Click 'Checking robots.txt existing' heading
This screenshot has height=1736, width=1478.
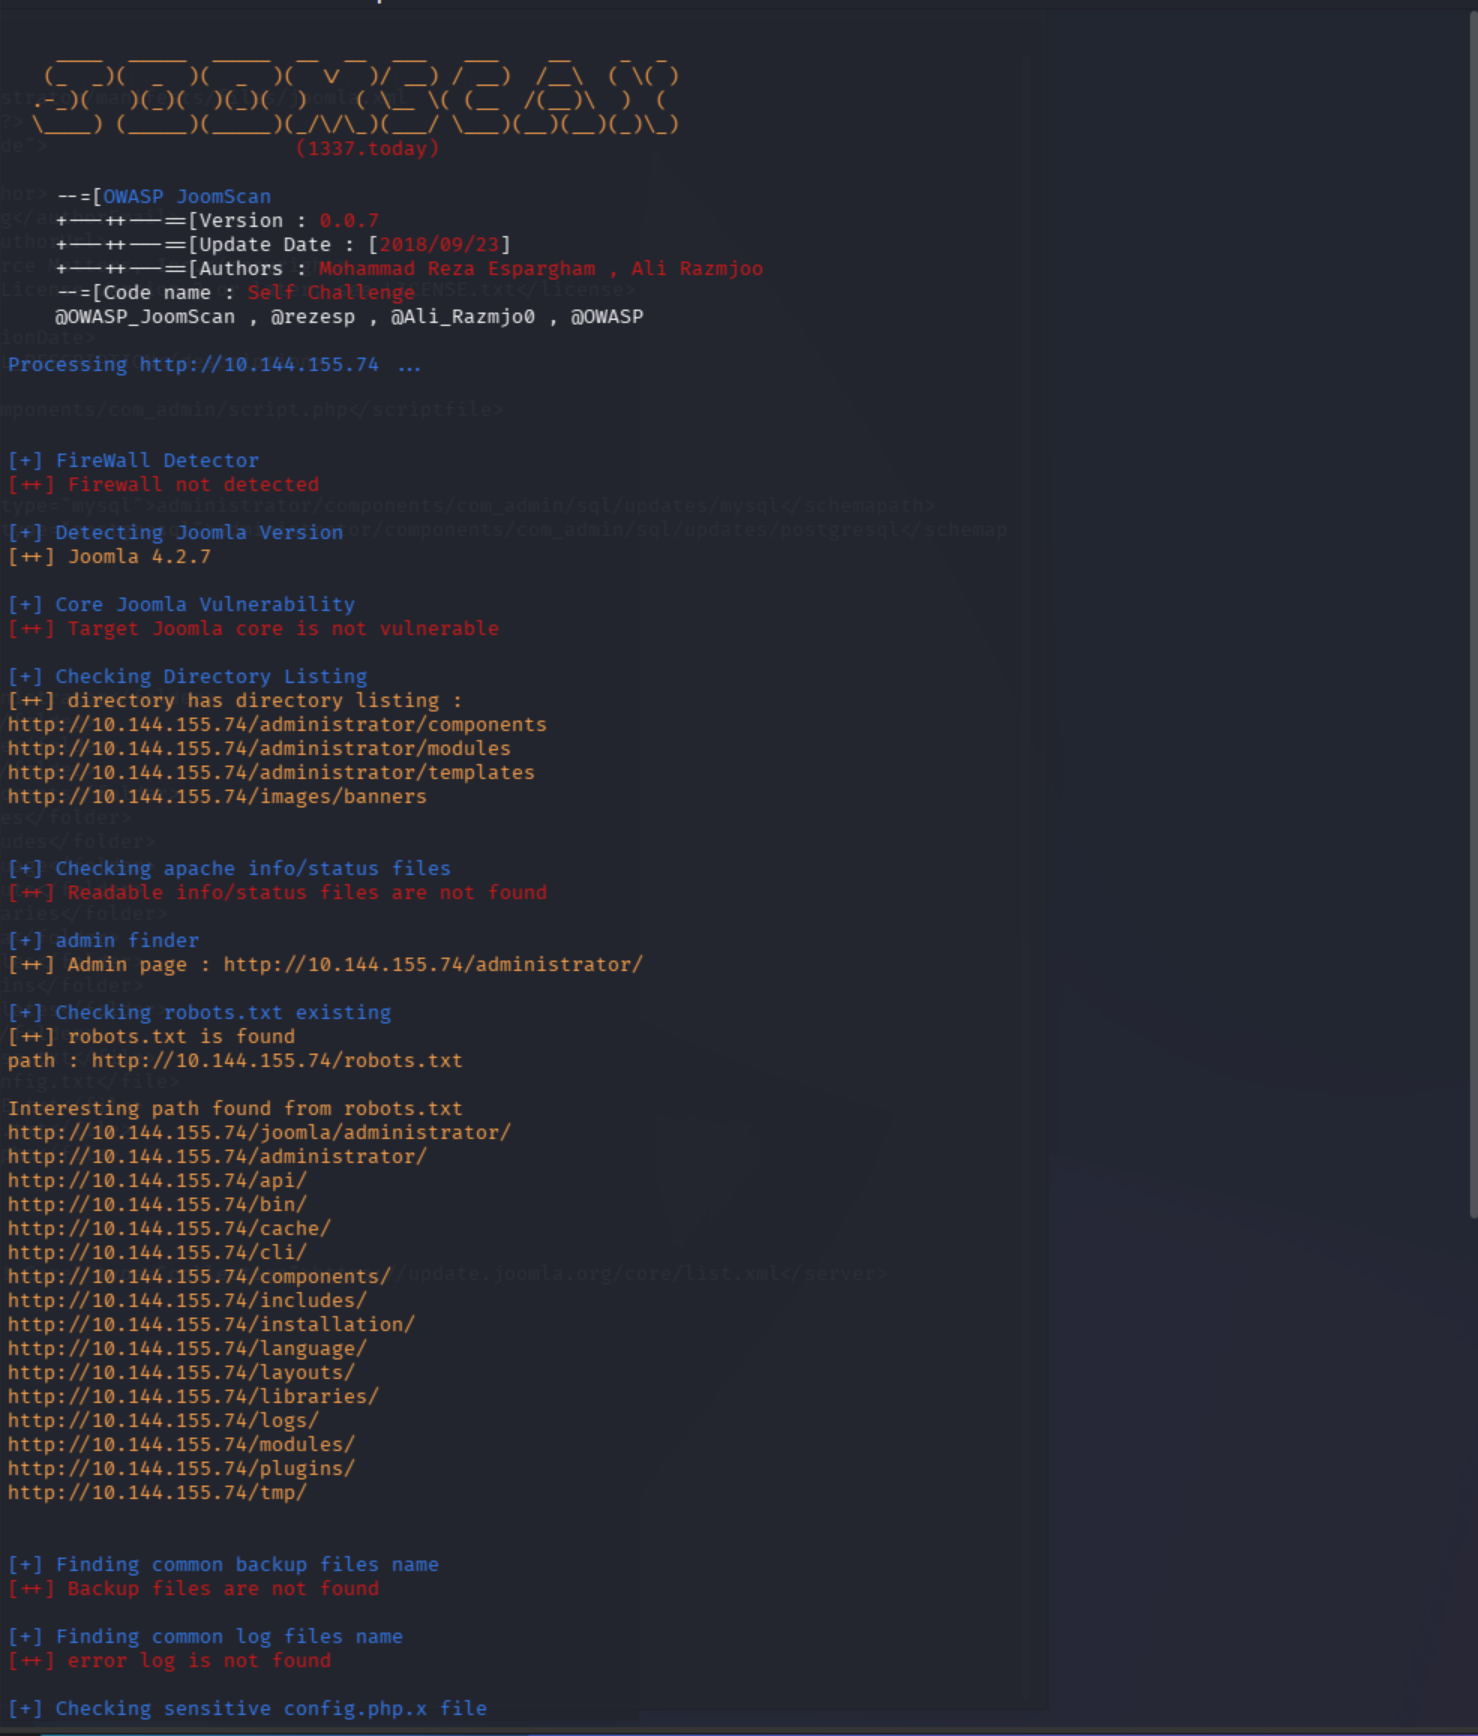tap(199, 1012)
